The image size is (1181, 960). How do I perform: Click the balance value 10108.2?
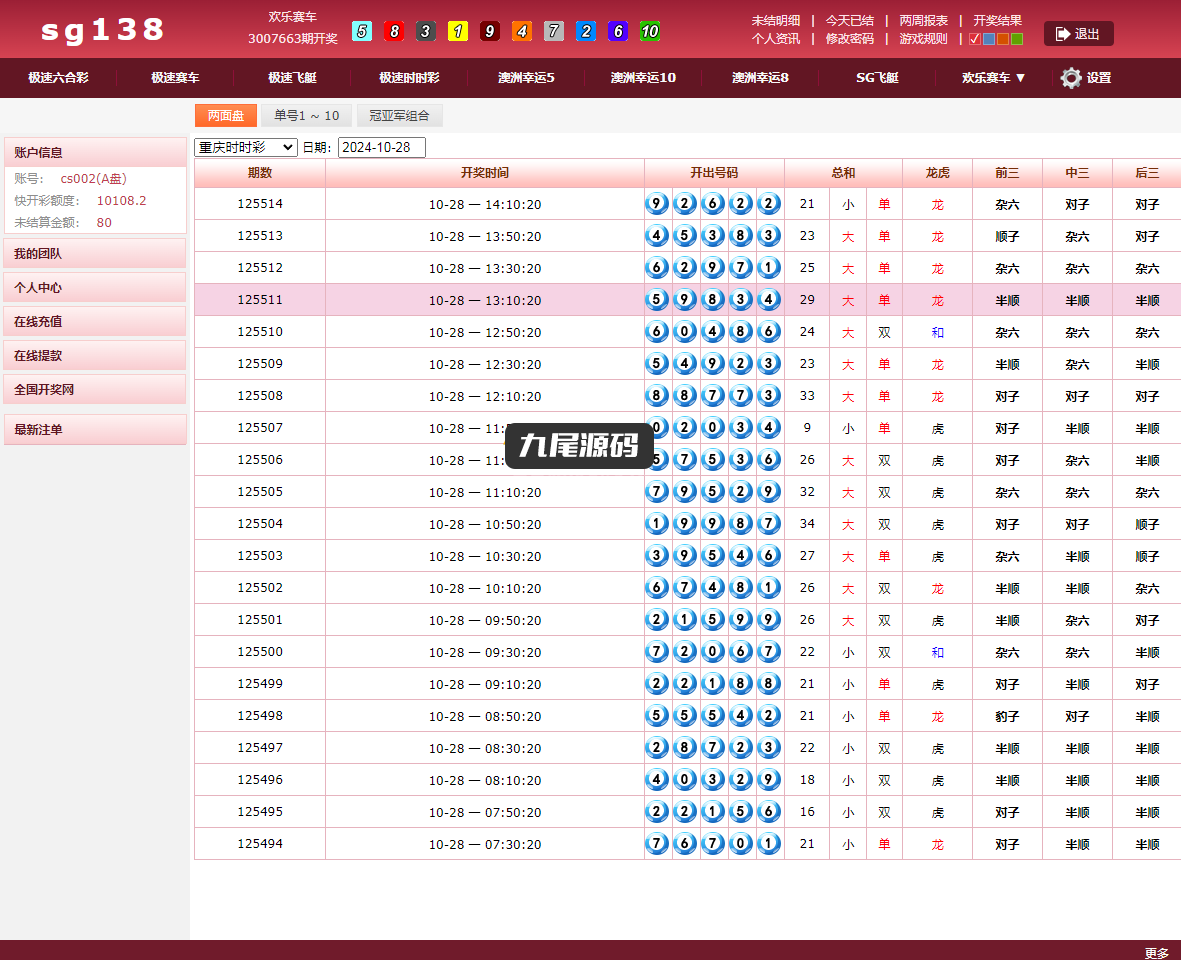(x=121, y=200)
